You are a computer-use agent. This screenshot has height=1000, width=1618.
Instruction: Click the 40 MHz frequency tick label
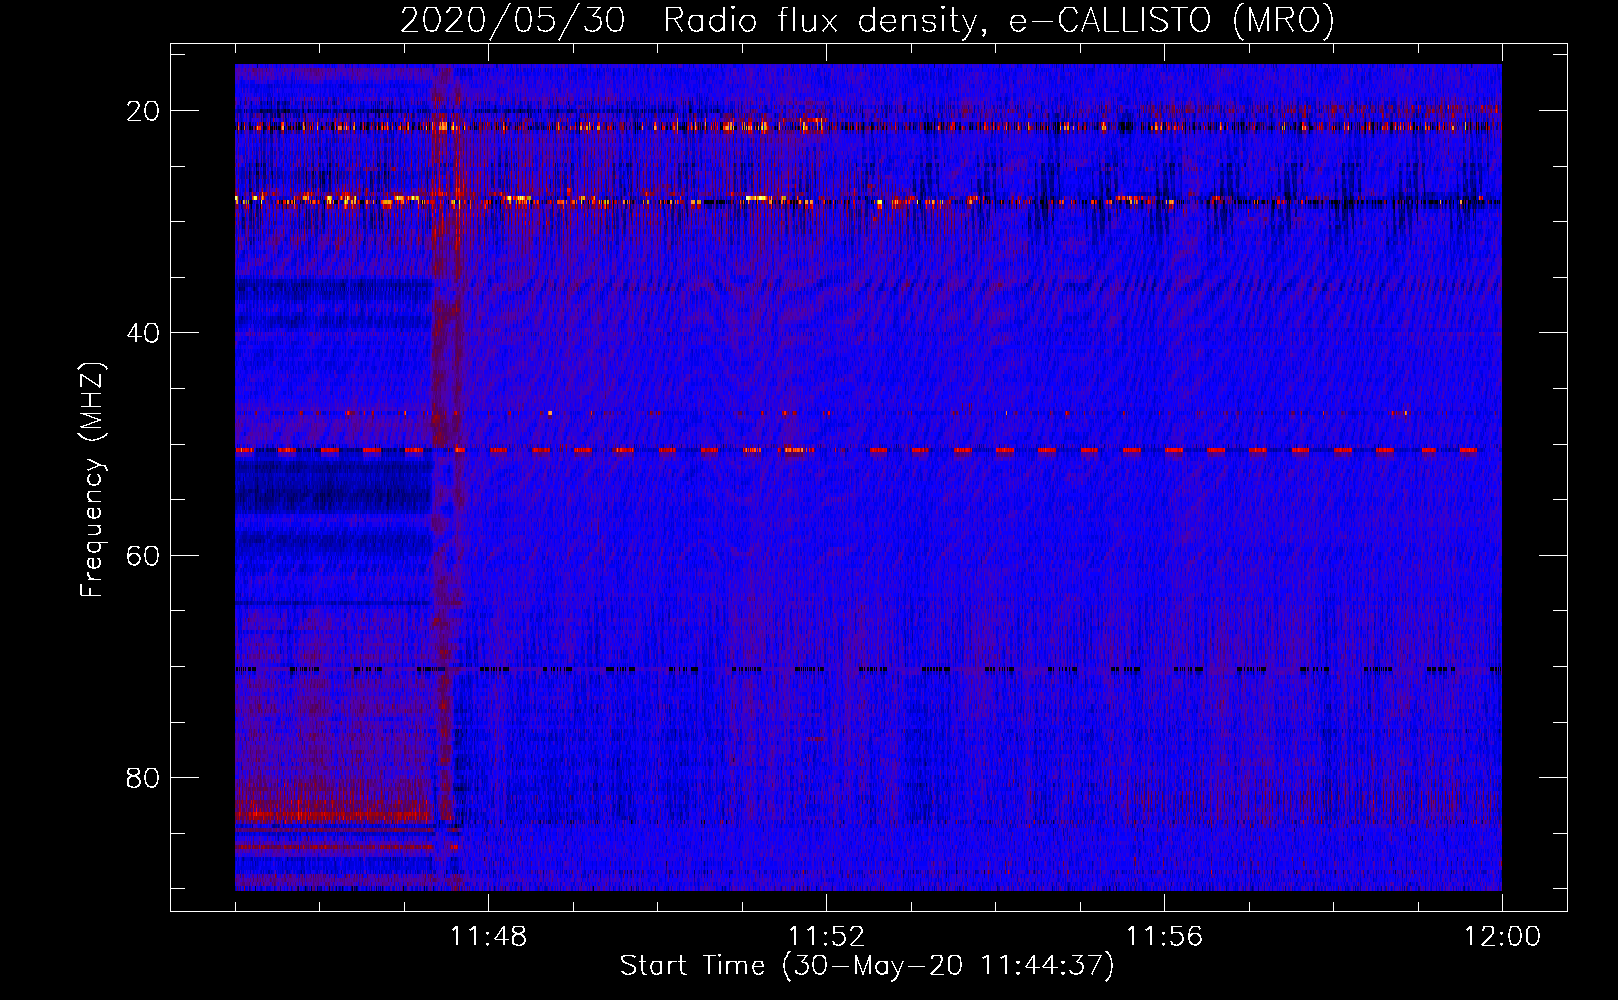pos(143,333)
